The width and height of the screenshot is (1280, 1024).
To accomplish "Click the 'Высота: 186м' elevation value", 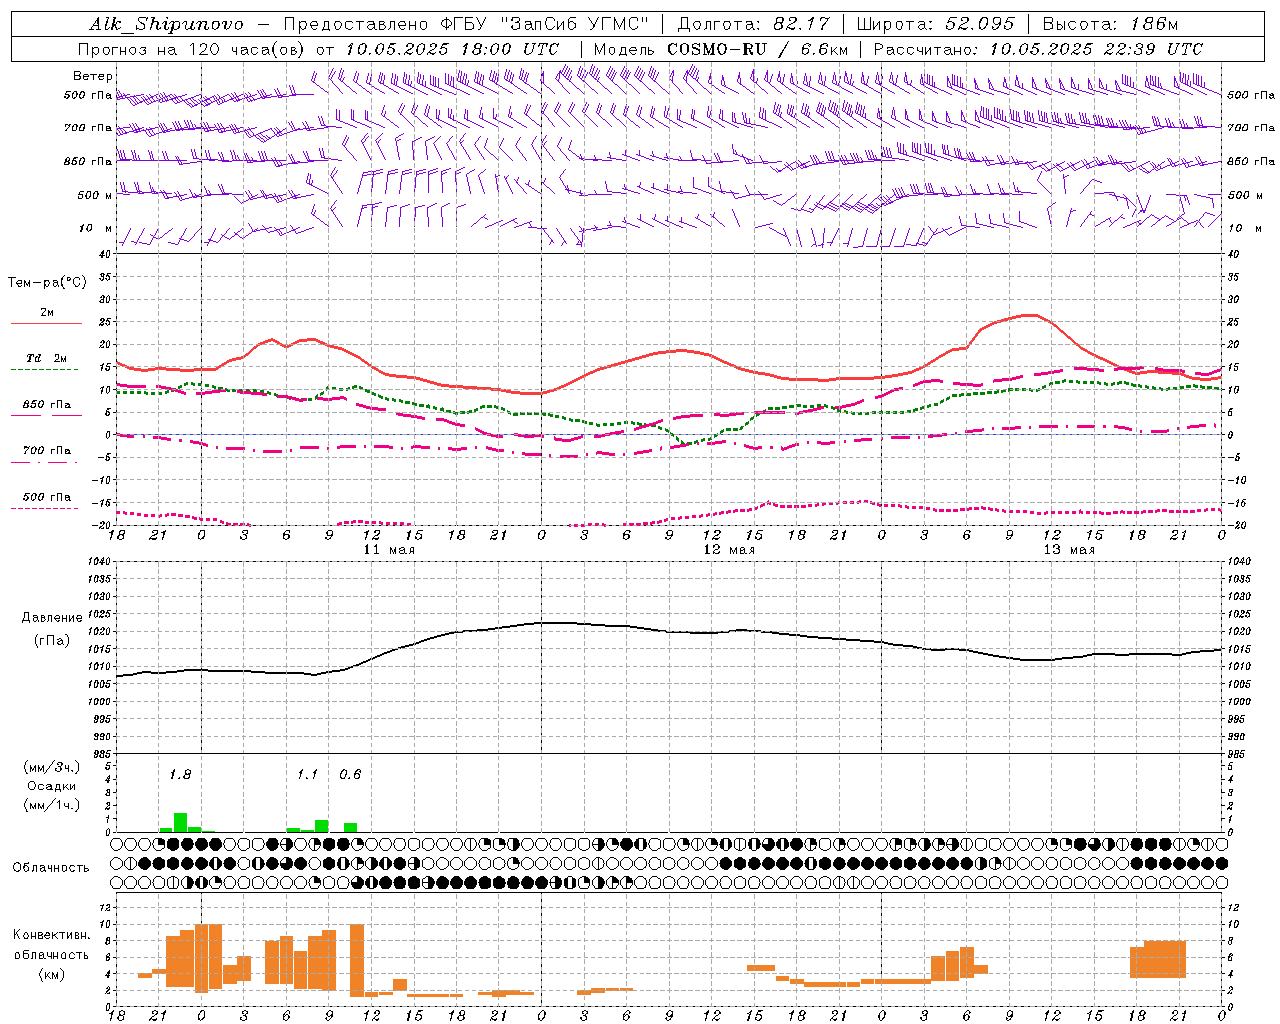I will [x=1110, y=24].
